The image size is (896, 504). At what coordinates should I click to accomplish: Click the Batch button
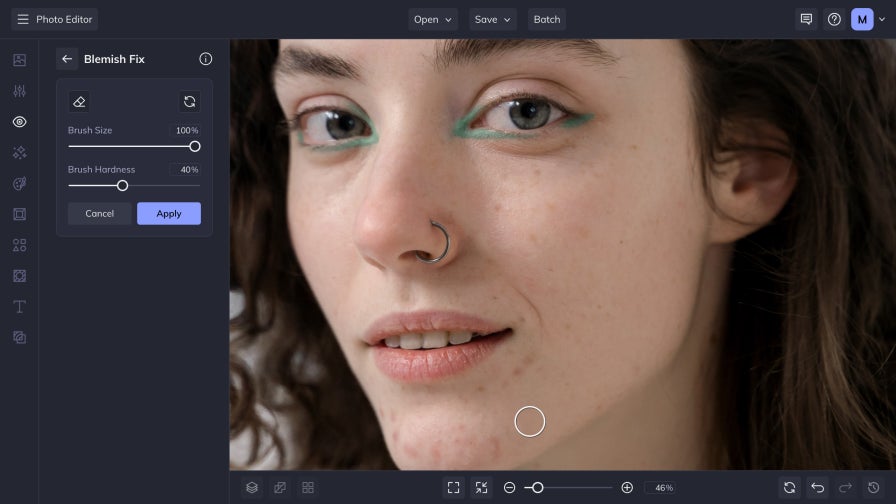coord(547,19)
